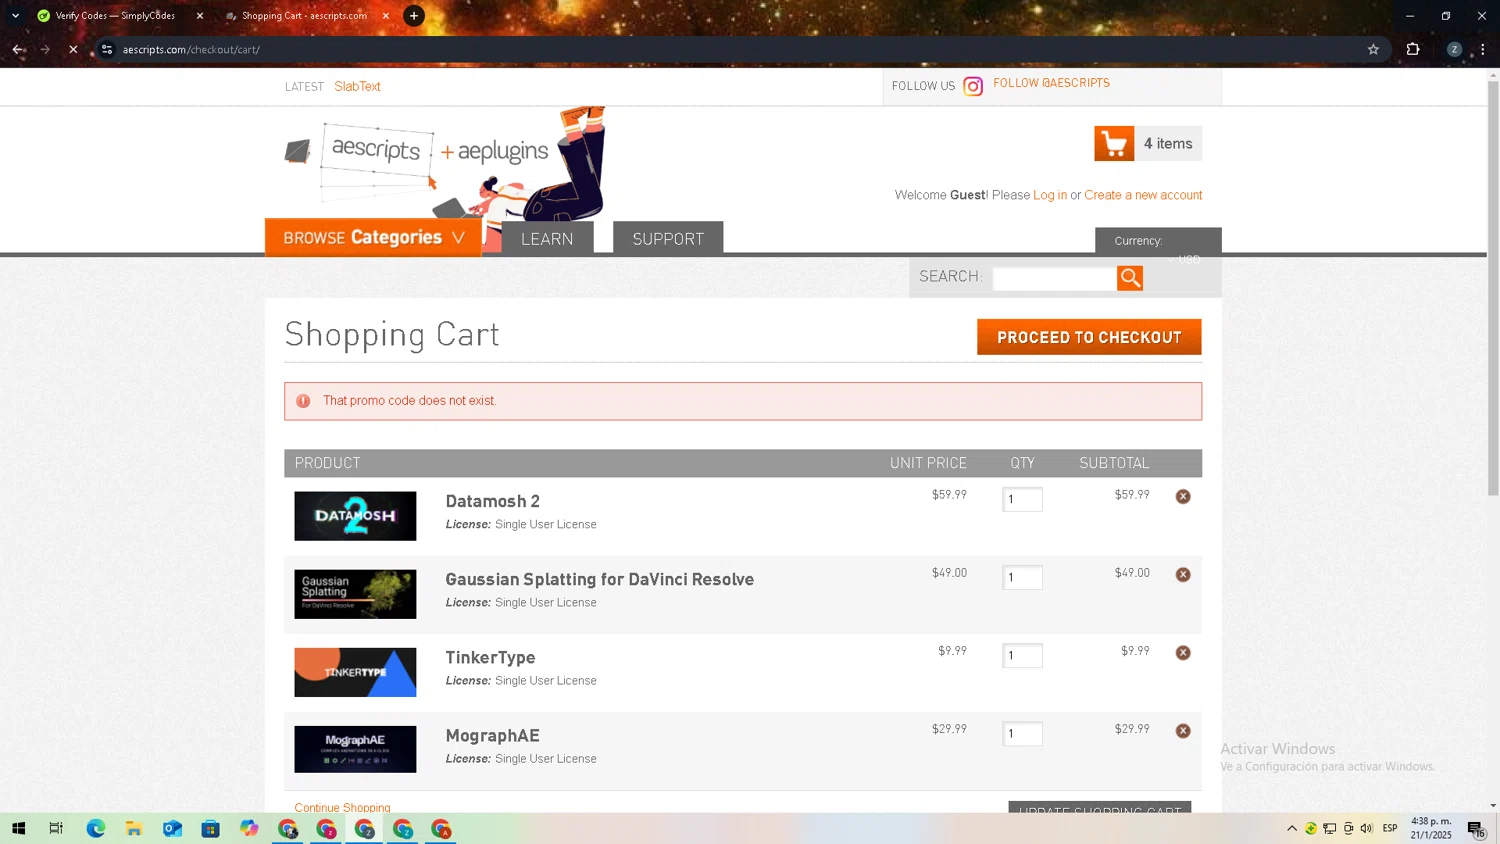
Task: Remove Gaussian Splatting for DaVinci Resolve item
Action: (1183, 574)
